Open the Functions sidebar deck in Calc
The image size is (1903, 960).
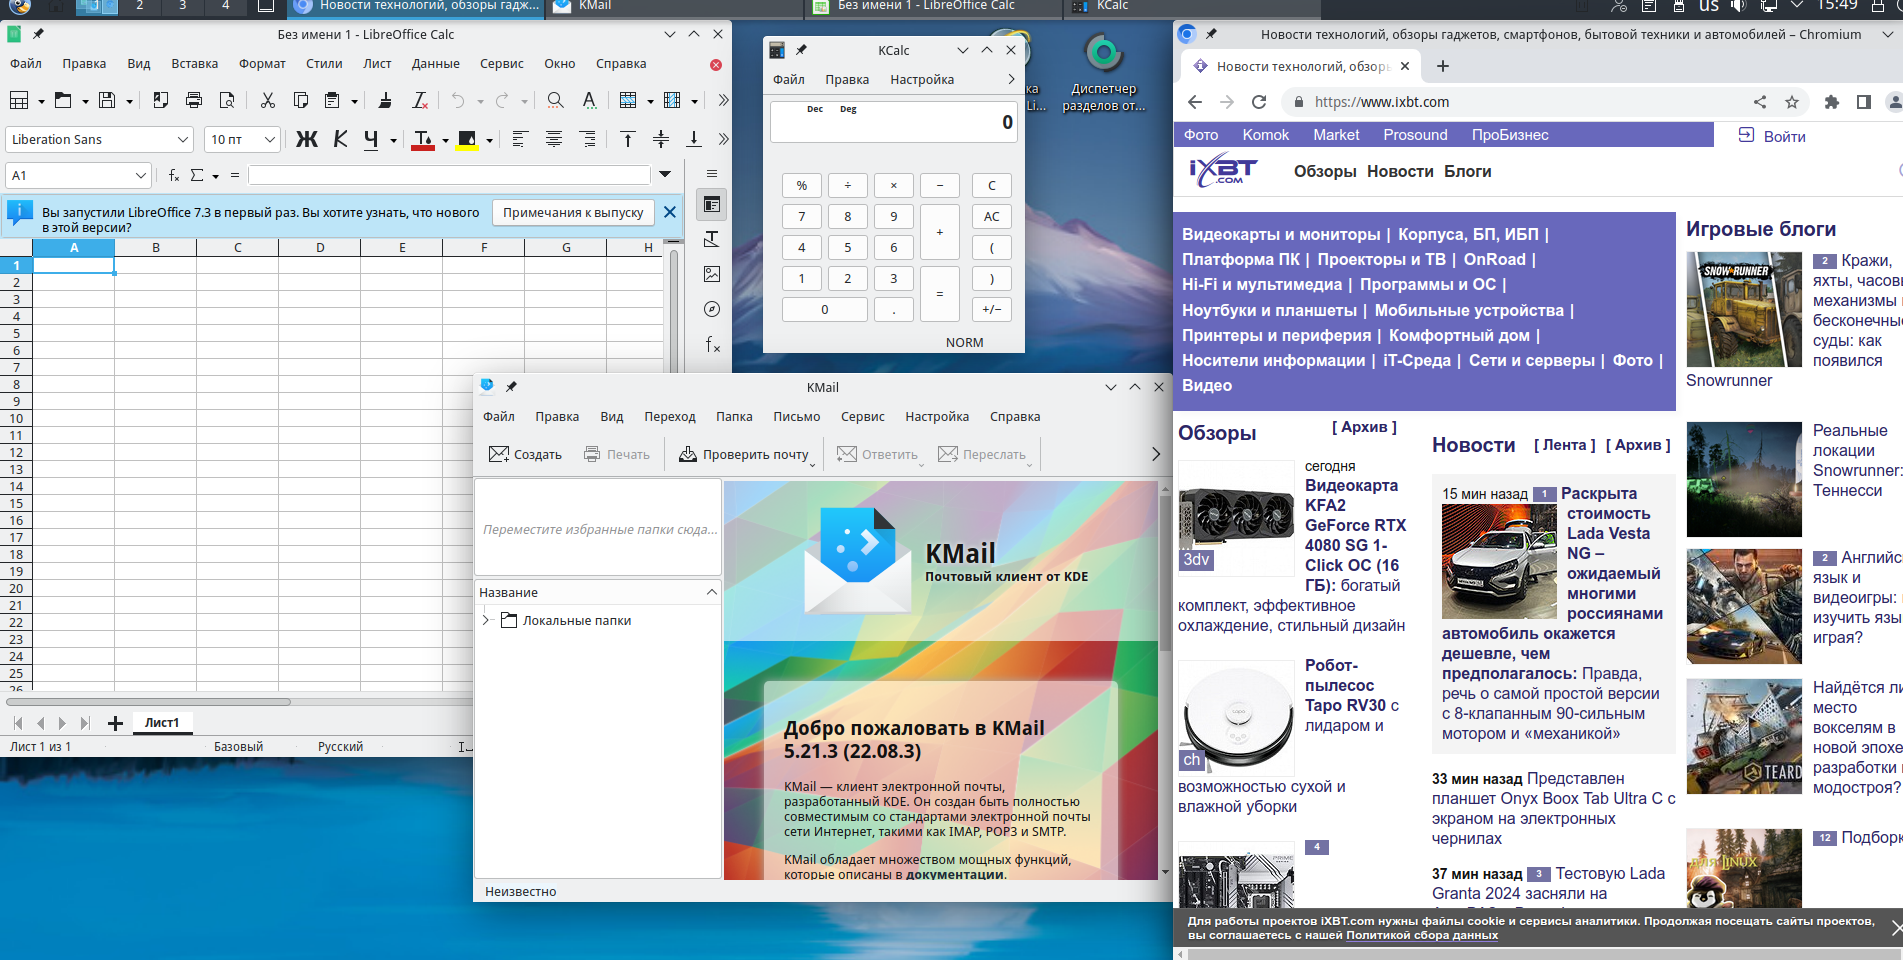pyautogui.click(x=712, y=344)
